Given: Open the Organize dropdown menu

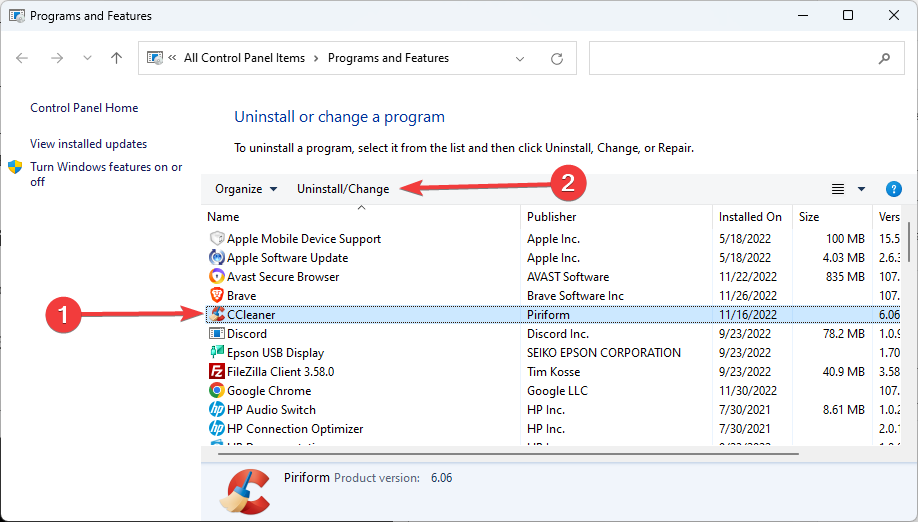Looking at the screenshot, I should click(x=246, y=189).
